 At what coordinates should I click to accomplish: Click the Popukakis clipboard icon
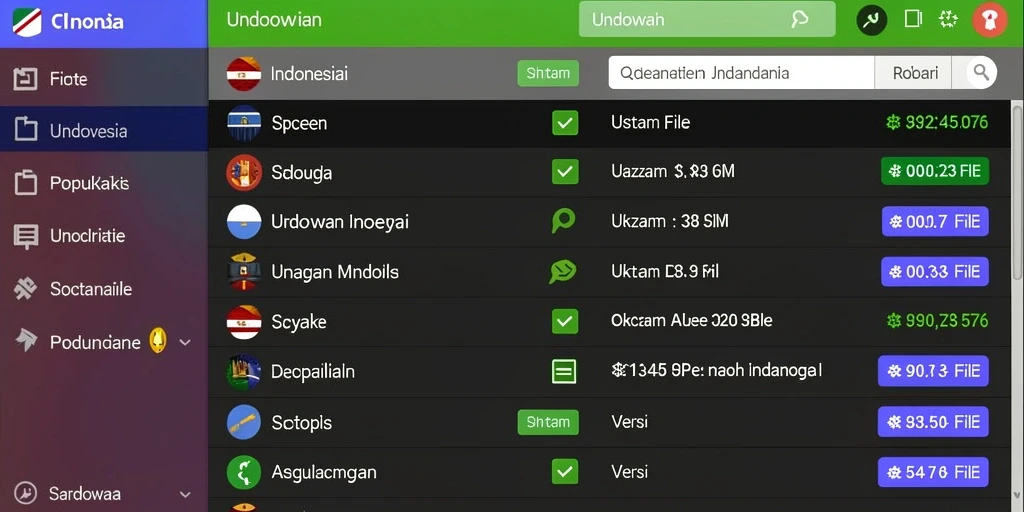click(x=25, y=182)
